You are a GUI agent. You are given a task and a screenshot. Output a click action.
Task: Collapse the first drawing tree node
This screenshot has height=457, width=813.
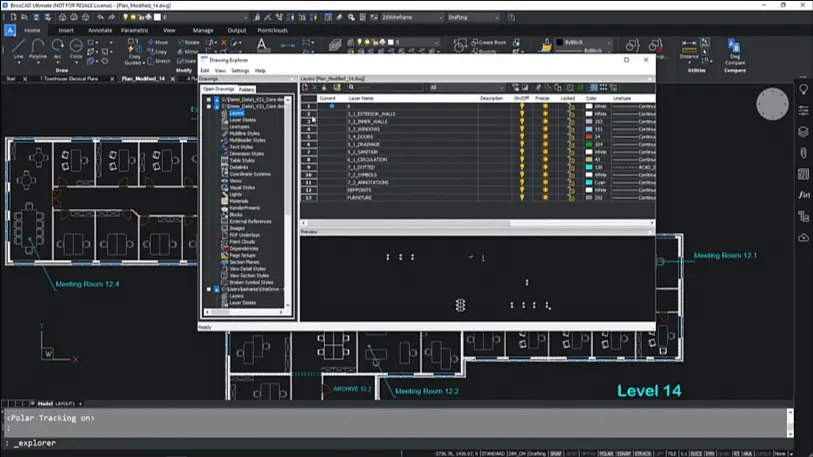pos(209,100)
